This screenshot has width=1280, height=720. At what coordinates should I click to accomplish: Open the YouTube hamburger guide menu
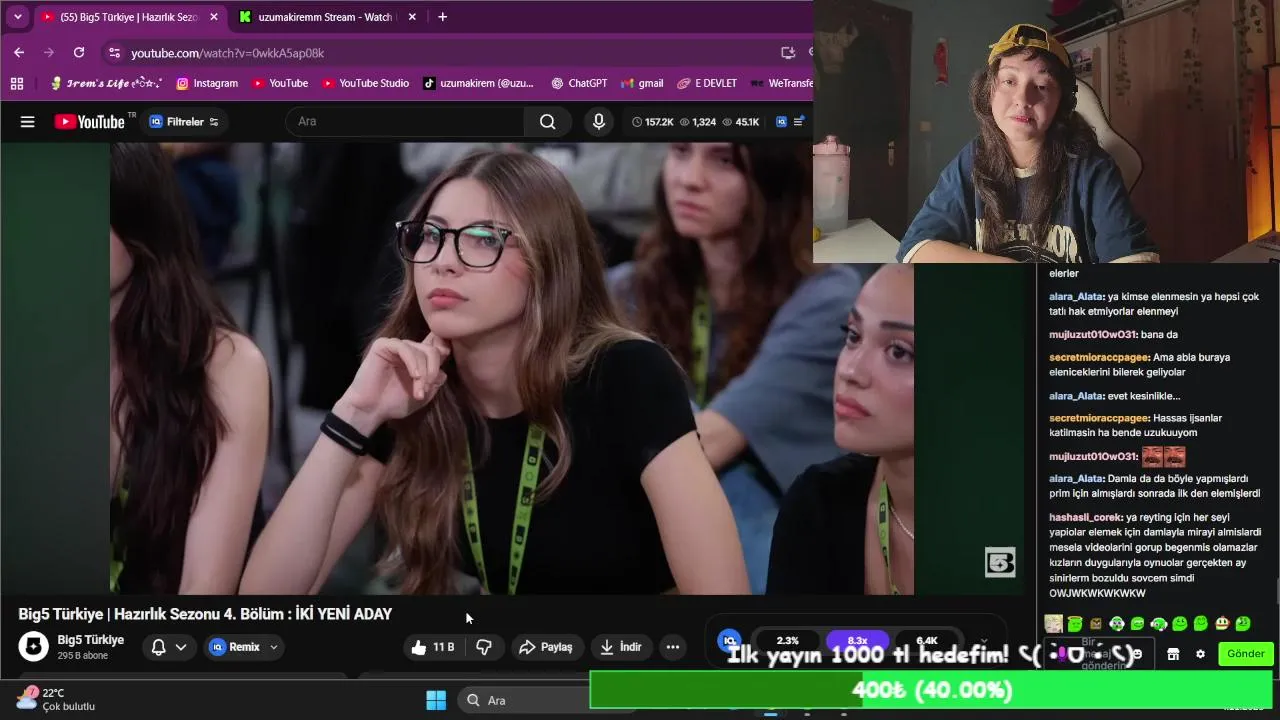tap(27, 122)
